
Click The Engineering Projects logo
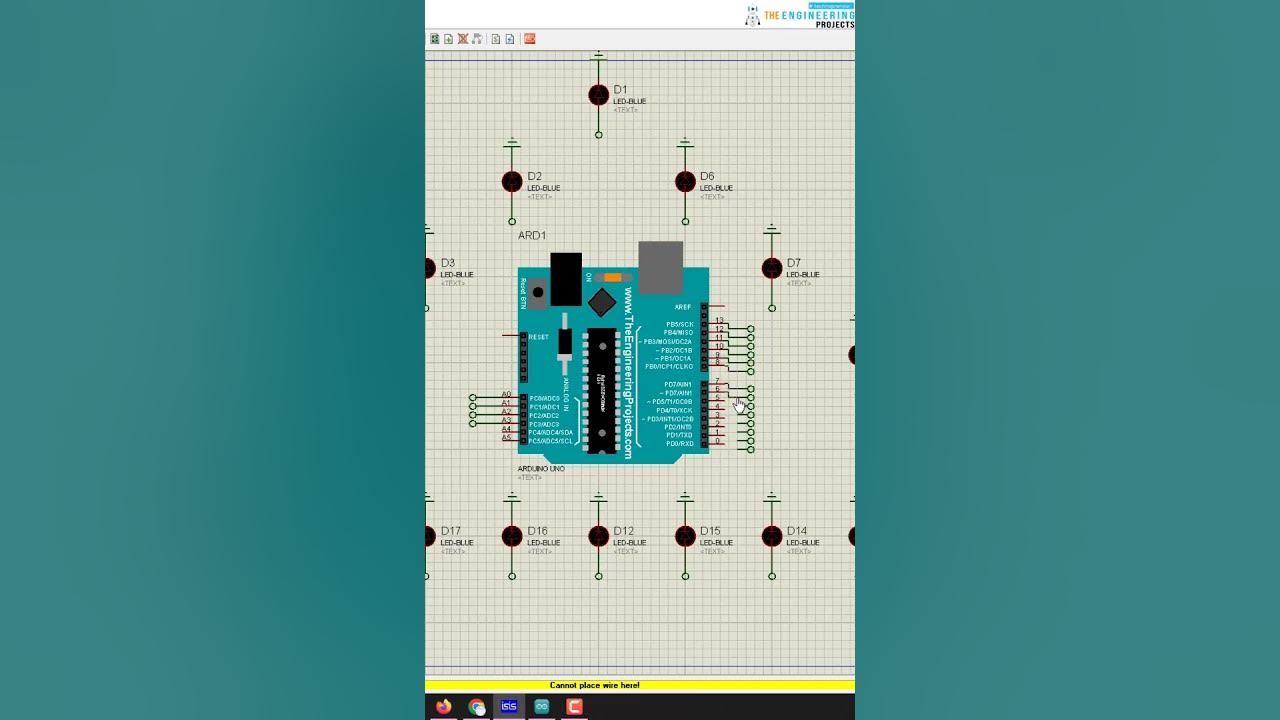[799, 15]
